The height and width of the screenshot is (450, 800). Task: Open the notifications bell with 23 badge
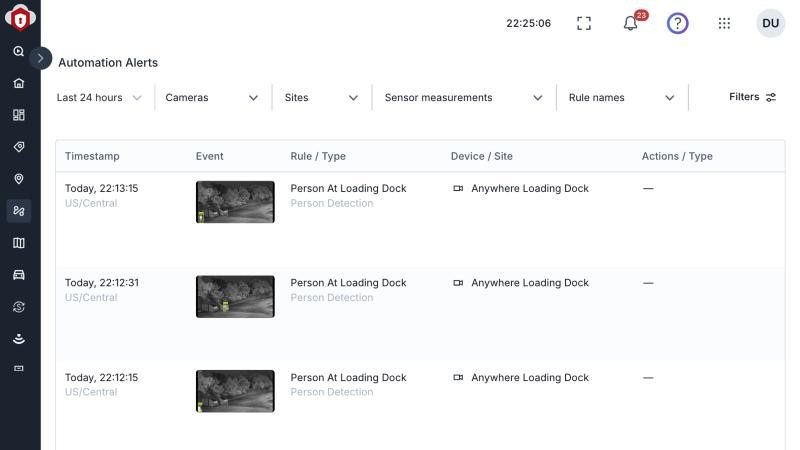[x=631, y=23]
